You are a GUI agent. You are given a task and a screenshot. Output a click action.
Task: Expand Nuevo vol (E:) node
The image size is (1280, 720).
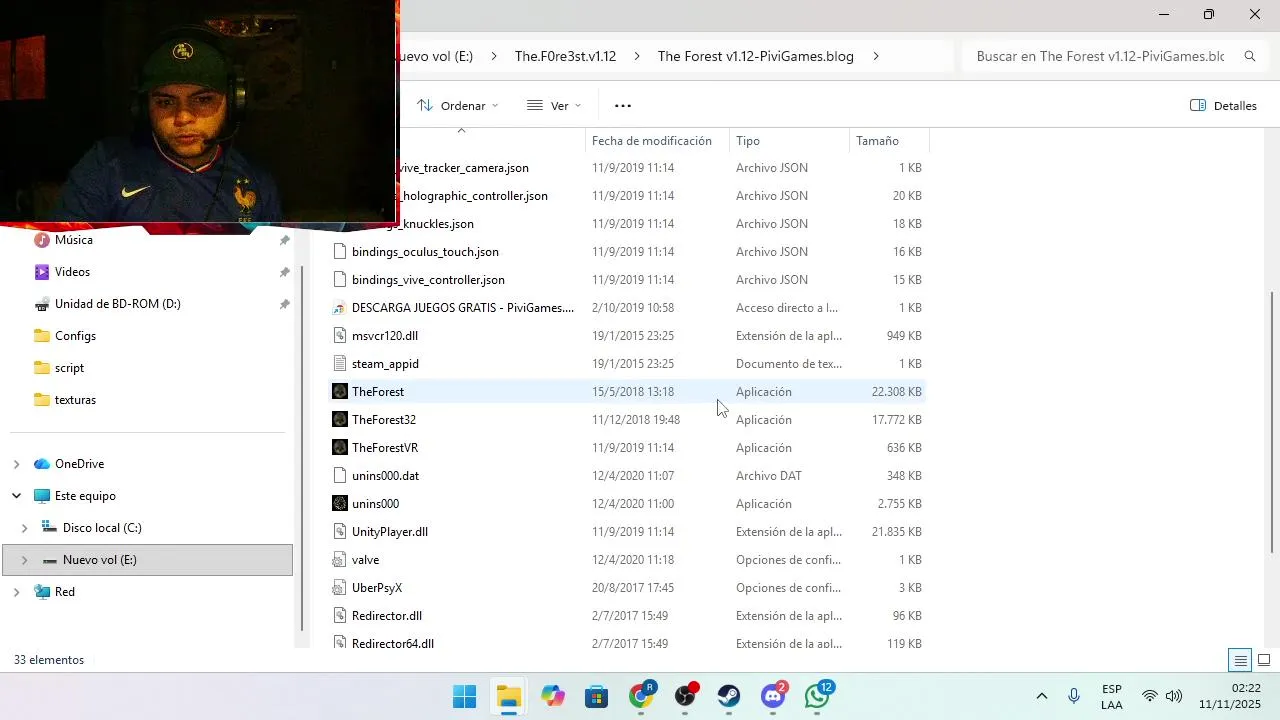pos(24,560)
